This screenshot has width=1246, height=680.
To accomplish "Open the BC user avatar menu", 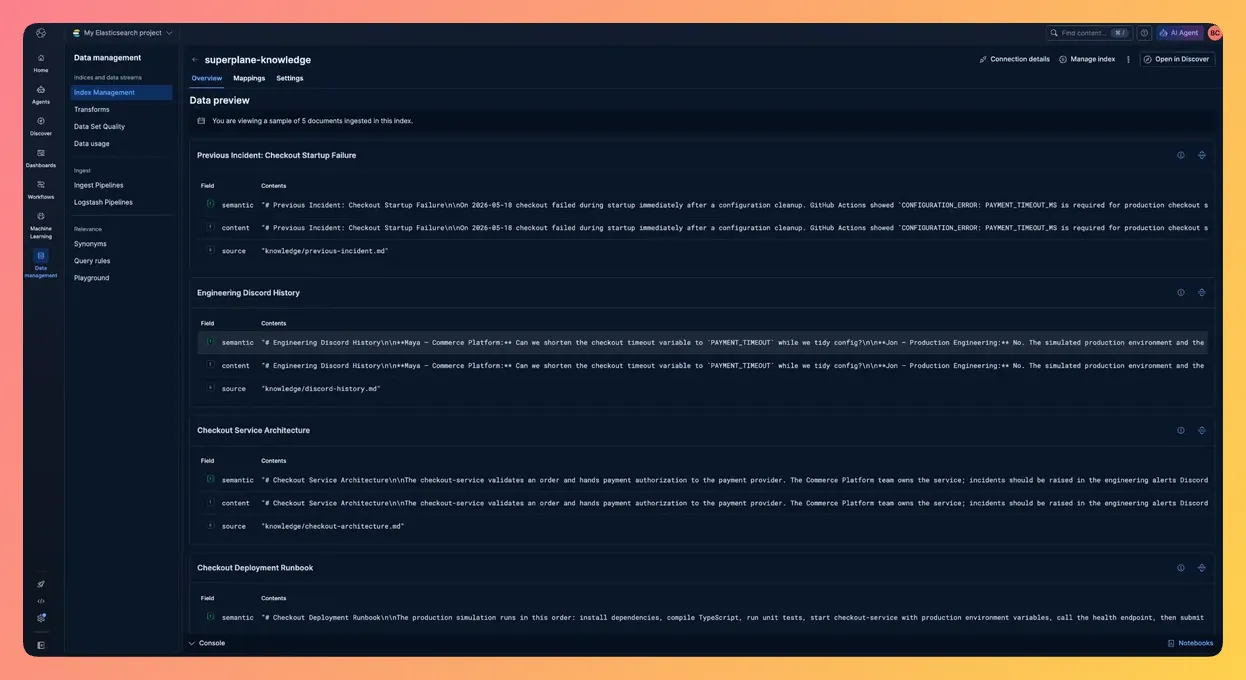I will point(1215,33).
